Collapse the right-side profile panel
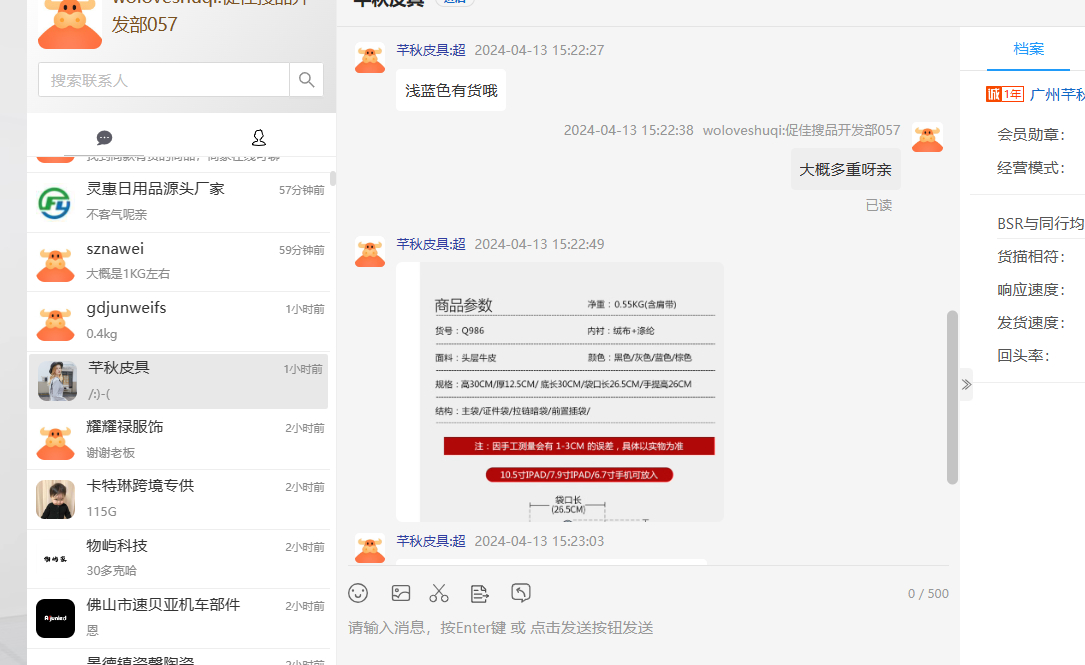This screenshot has width=1085, height=665. pyautogui.click(x=966, y=384)
